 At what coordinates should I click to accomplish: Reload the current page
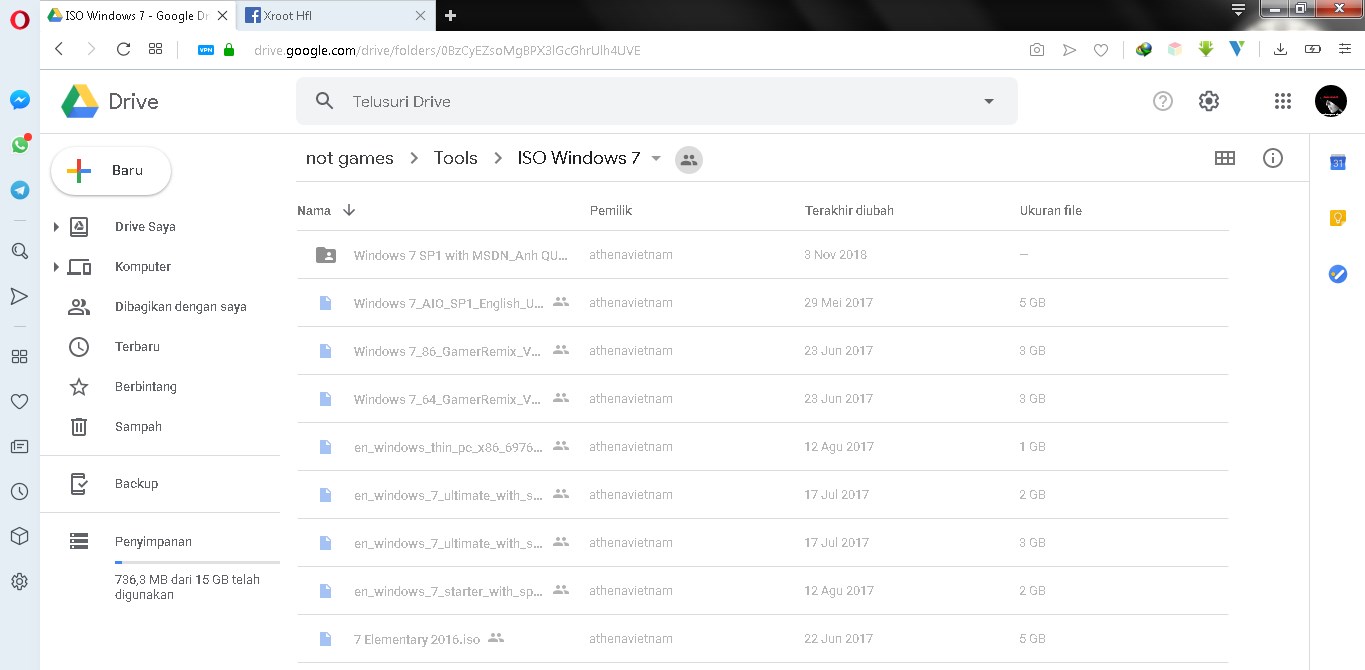point(123,49)
